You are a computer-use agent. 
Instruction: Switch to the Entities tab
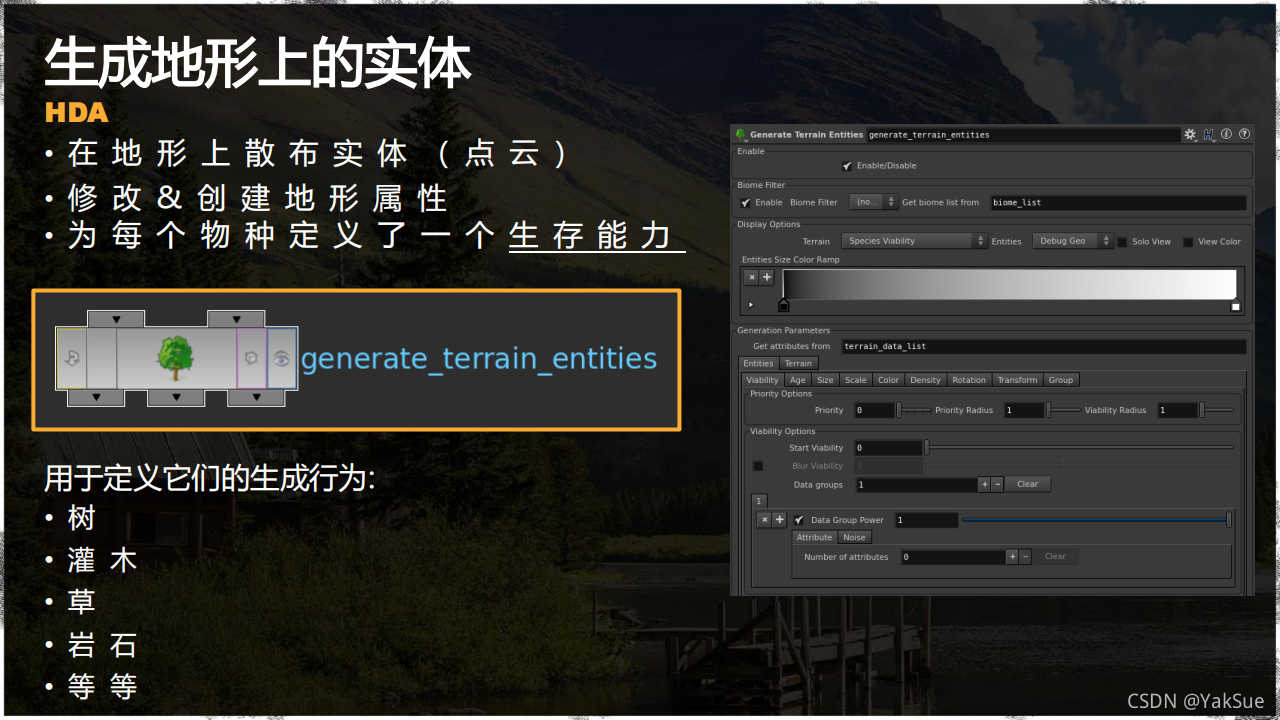(x=758, y=363)
